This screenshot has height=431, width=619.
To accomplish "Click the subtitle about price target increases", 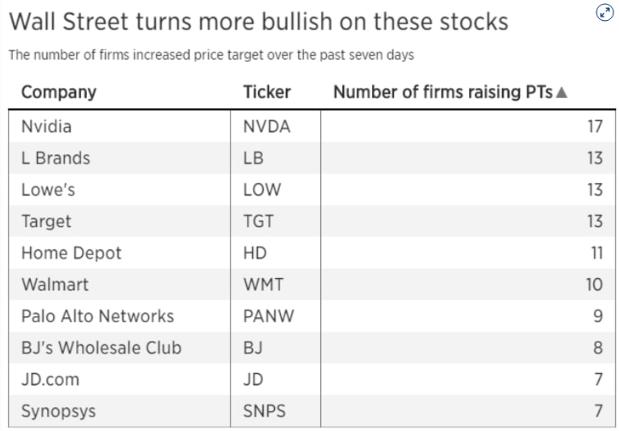I will tap(211, 55).
